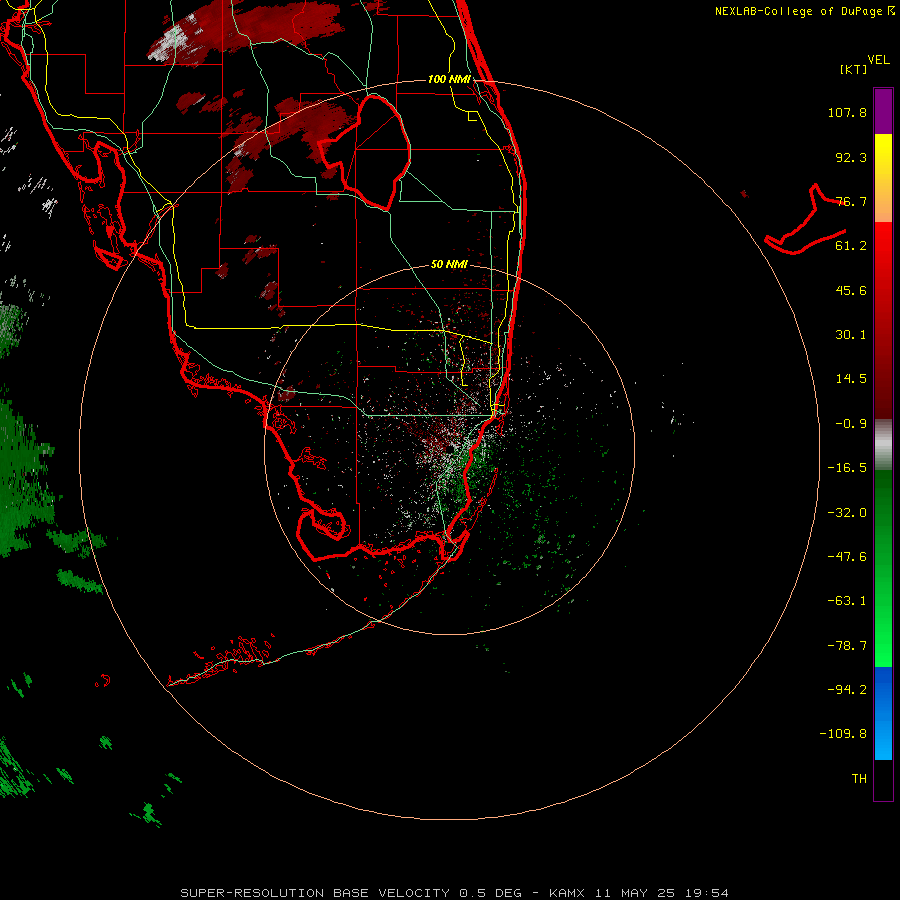The width and height of the screenshot is (900, 900).
Task: Click the -32.0 velocity scale value
Action: pyautogui.click(x=847, y=513)
